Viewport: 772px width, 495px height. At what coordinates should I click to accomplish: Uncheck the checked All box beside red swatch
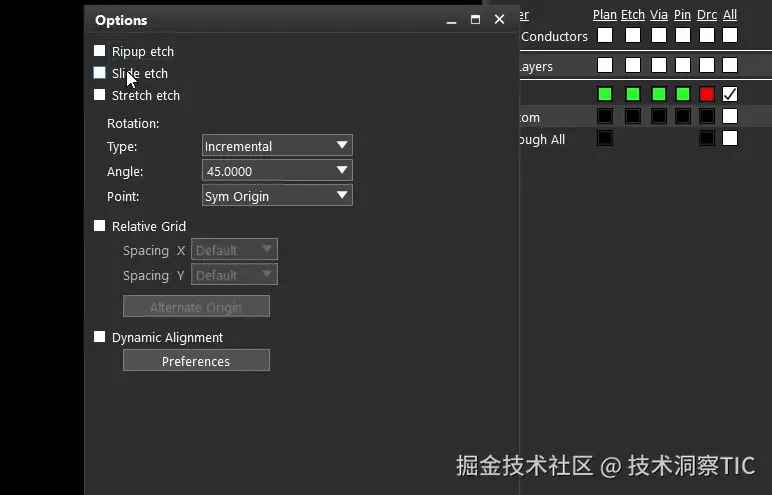(730, 94)
